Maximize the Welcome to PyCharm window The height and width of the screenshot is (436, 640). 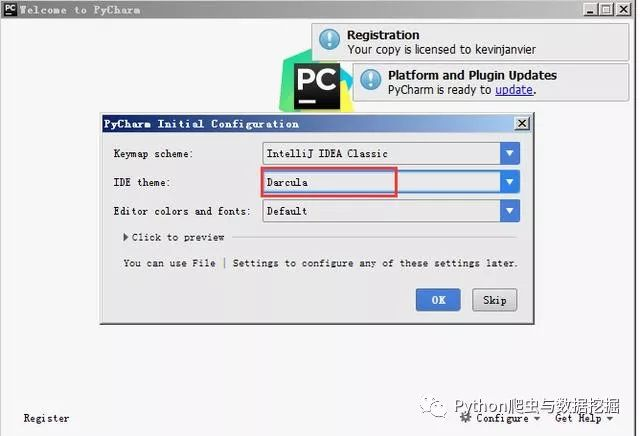(x=606, y=9)
